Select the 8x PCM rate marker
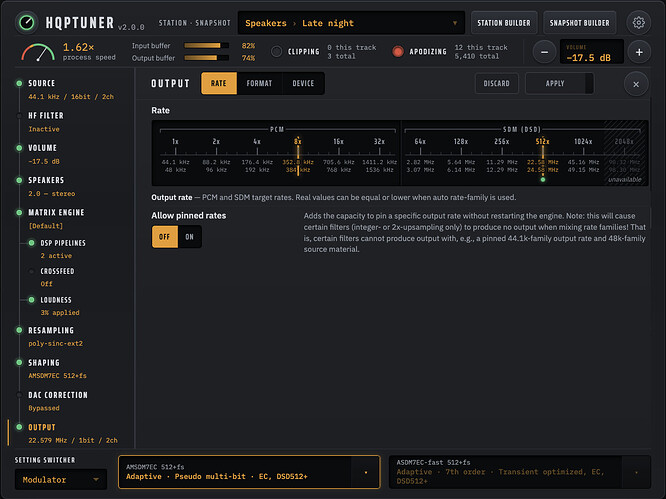This screenshot has width=666, height=499. pyautogui.click(x=298, y=155)
